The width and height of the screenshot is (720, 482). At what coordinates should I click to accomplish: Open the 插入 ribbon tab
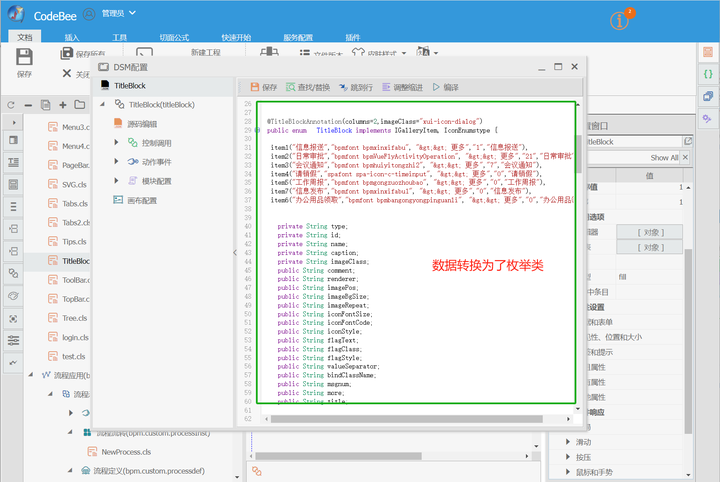tap(72, 37)
